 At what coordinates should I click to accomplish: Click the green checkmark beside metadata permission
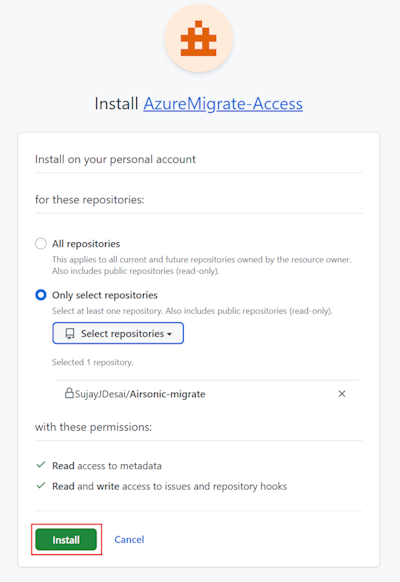coord(41,465)
